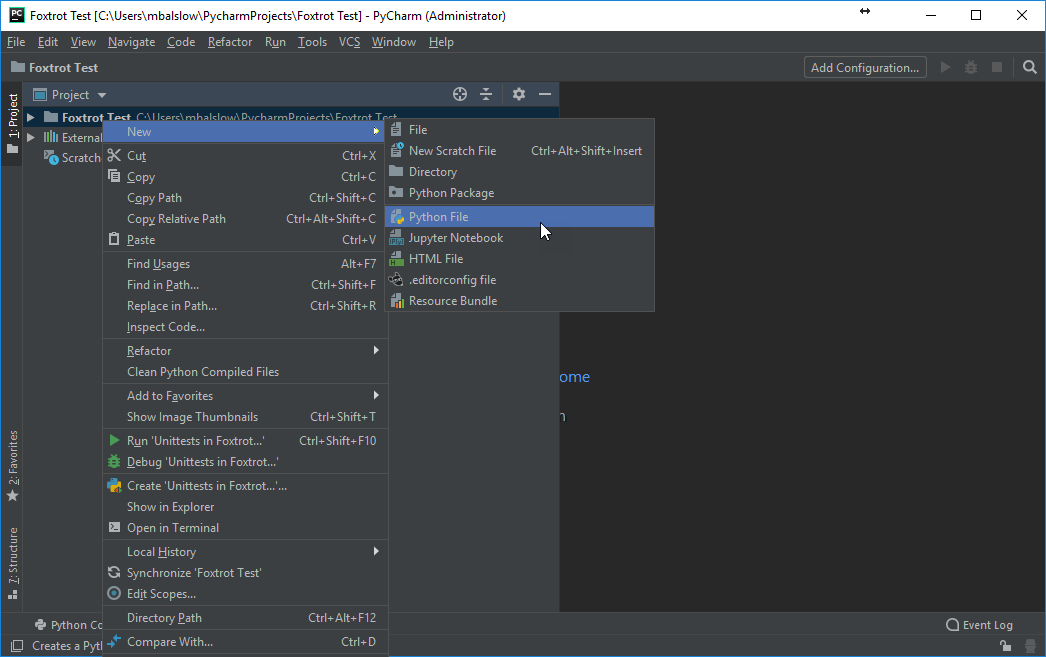Open the VCS menu

coord(350,42)
